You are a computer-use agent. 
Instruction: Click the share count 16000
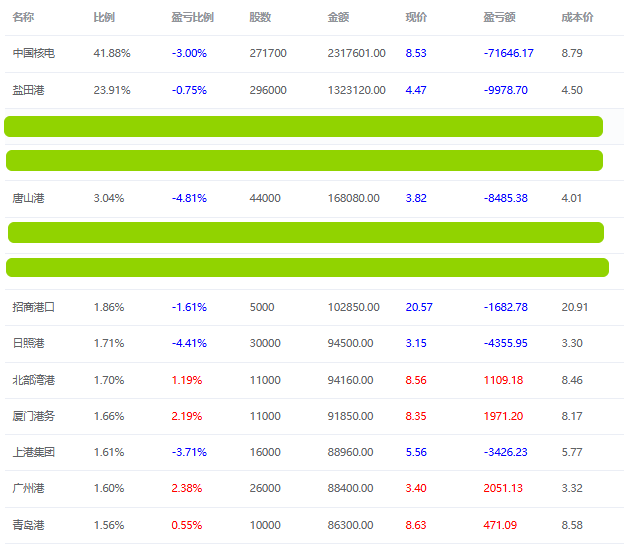point(265,452)
